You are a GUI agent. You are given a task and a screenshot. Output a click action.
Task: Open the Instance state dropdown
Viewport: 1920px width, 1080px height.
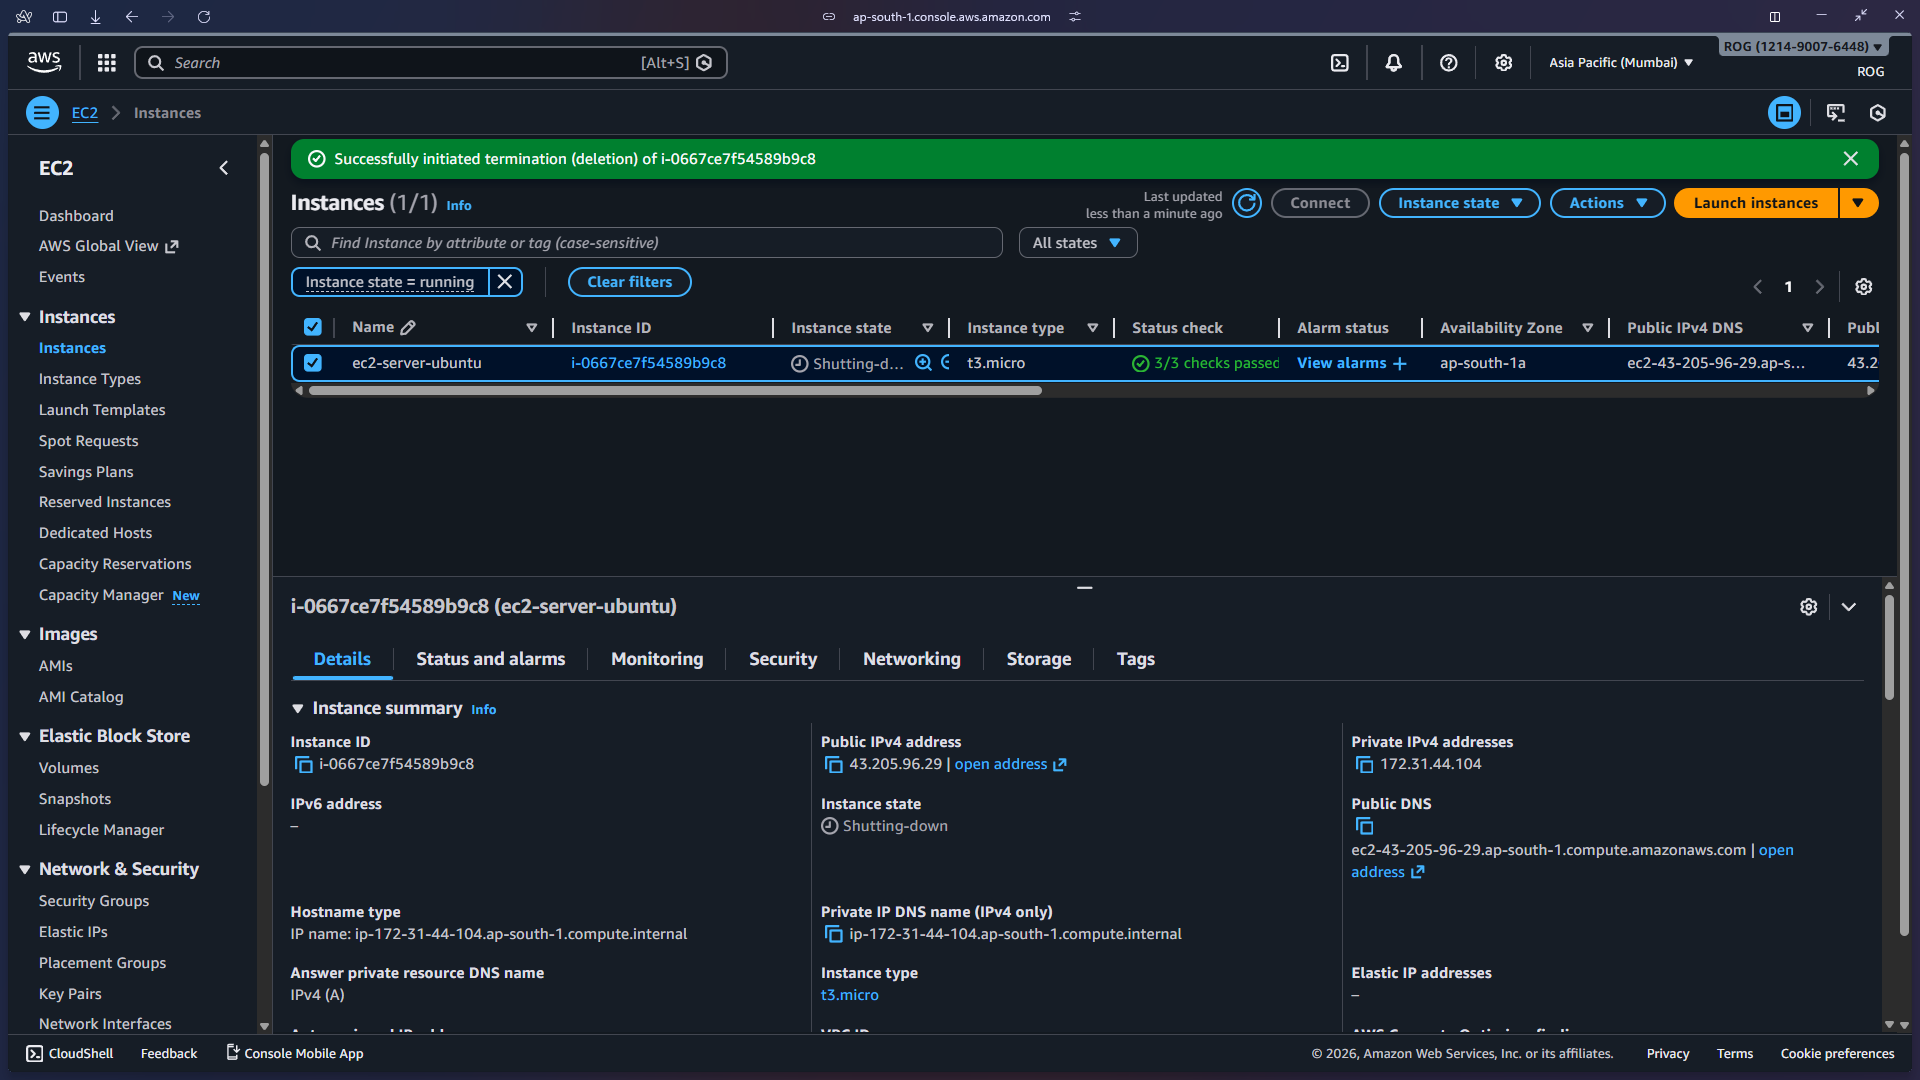click(1459, 203)
